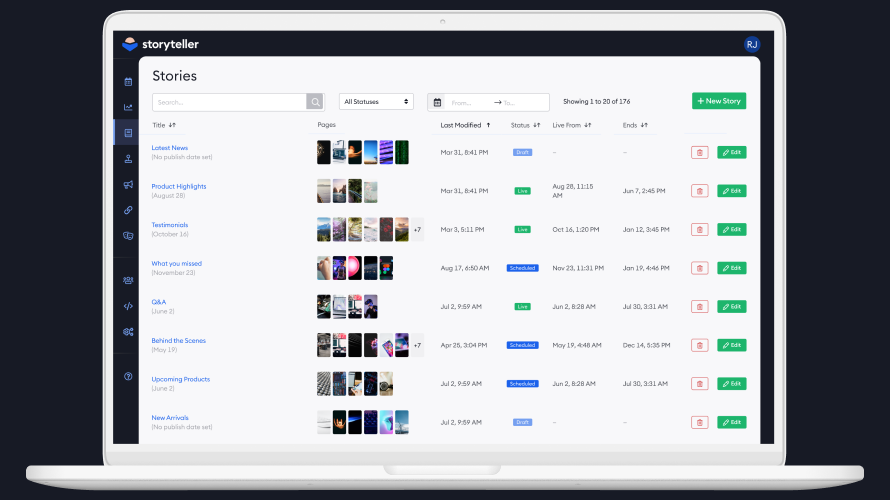Image resolution: width=890 pixels, height=500 pixels.
Task: Open the theater masks icon in sidebar
Action: (128, 236)
